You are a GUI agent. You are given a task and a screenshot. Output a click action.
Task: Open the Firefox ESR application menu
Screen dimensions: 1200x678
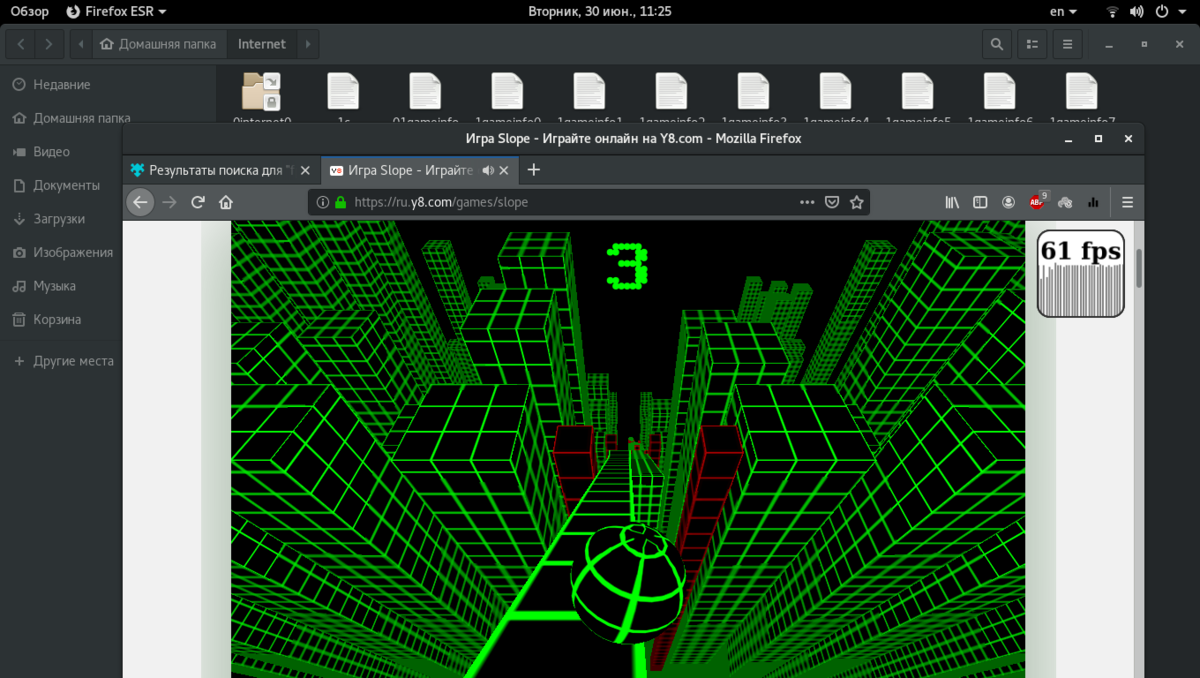116,11
